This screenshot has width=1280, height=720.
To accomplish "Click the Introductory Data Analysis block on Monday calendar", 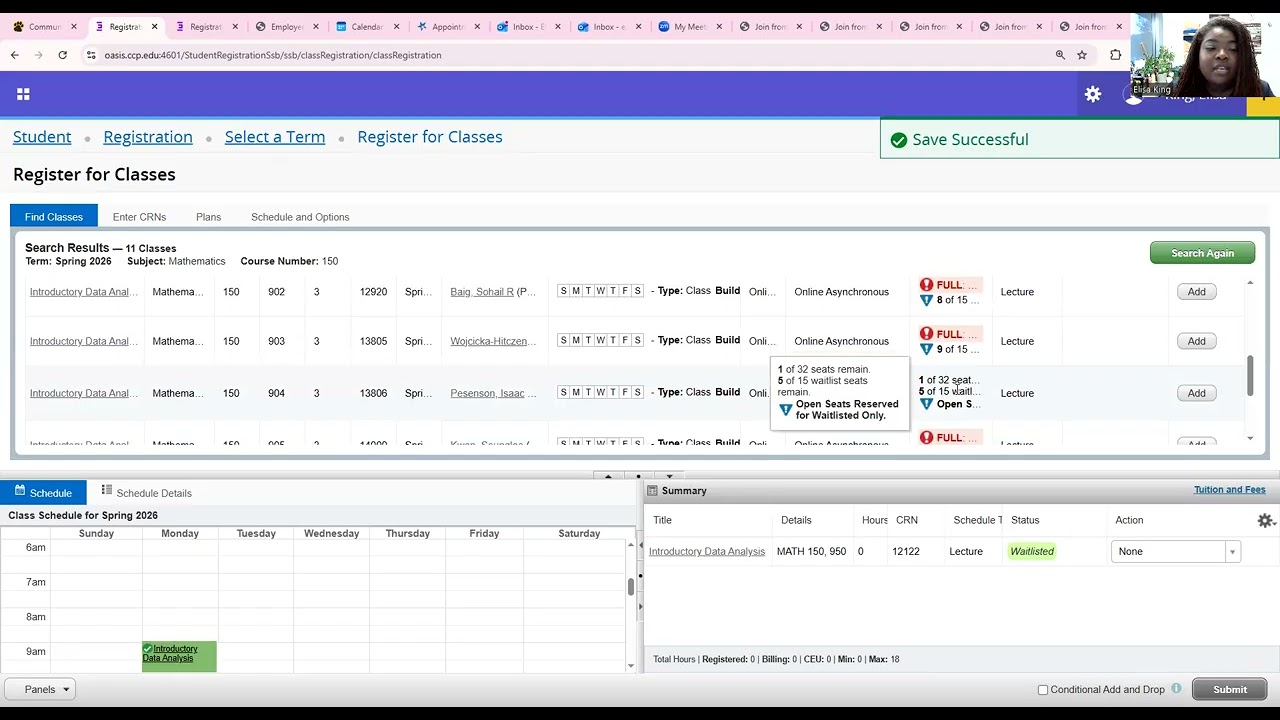I will [x=179, y=656].
